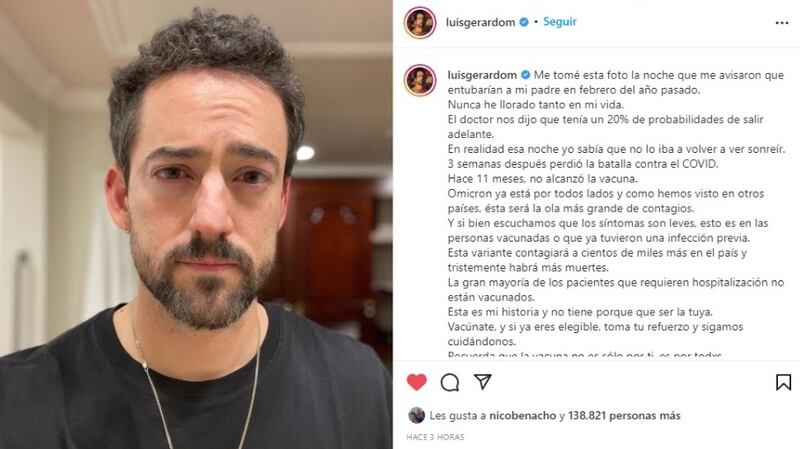The width and height of the screenshot is (800, 449).
Task: View the 138,821 personas más likes list
Action: [x=624, y=416]
